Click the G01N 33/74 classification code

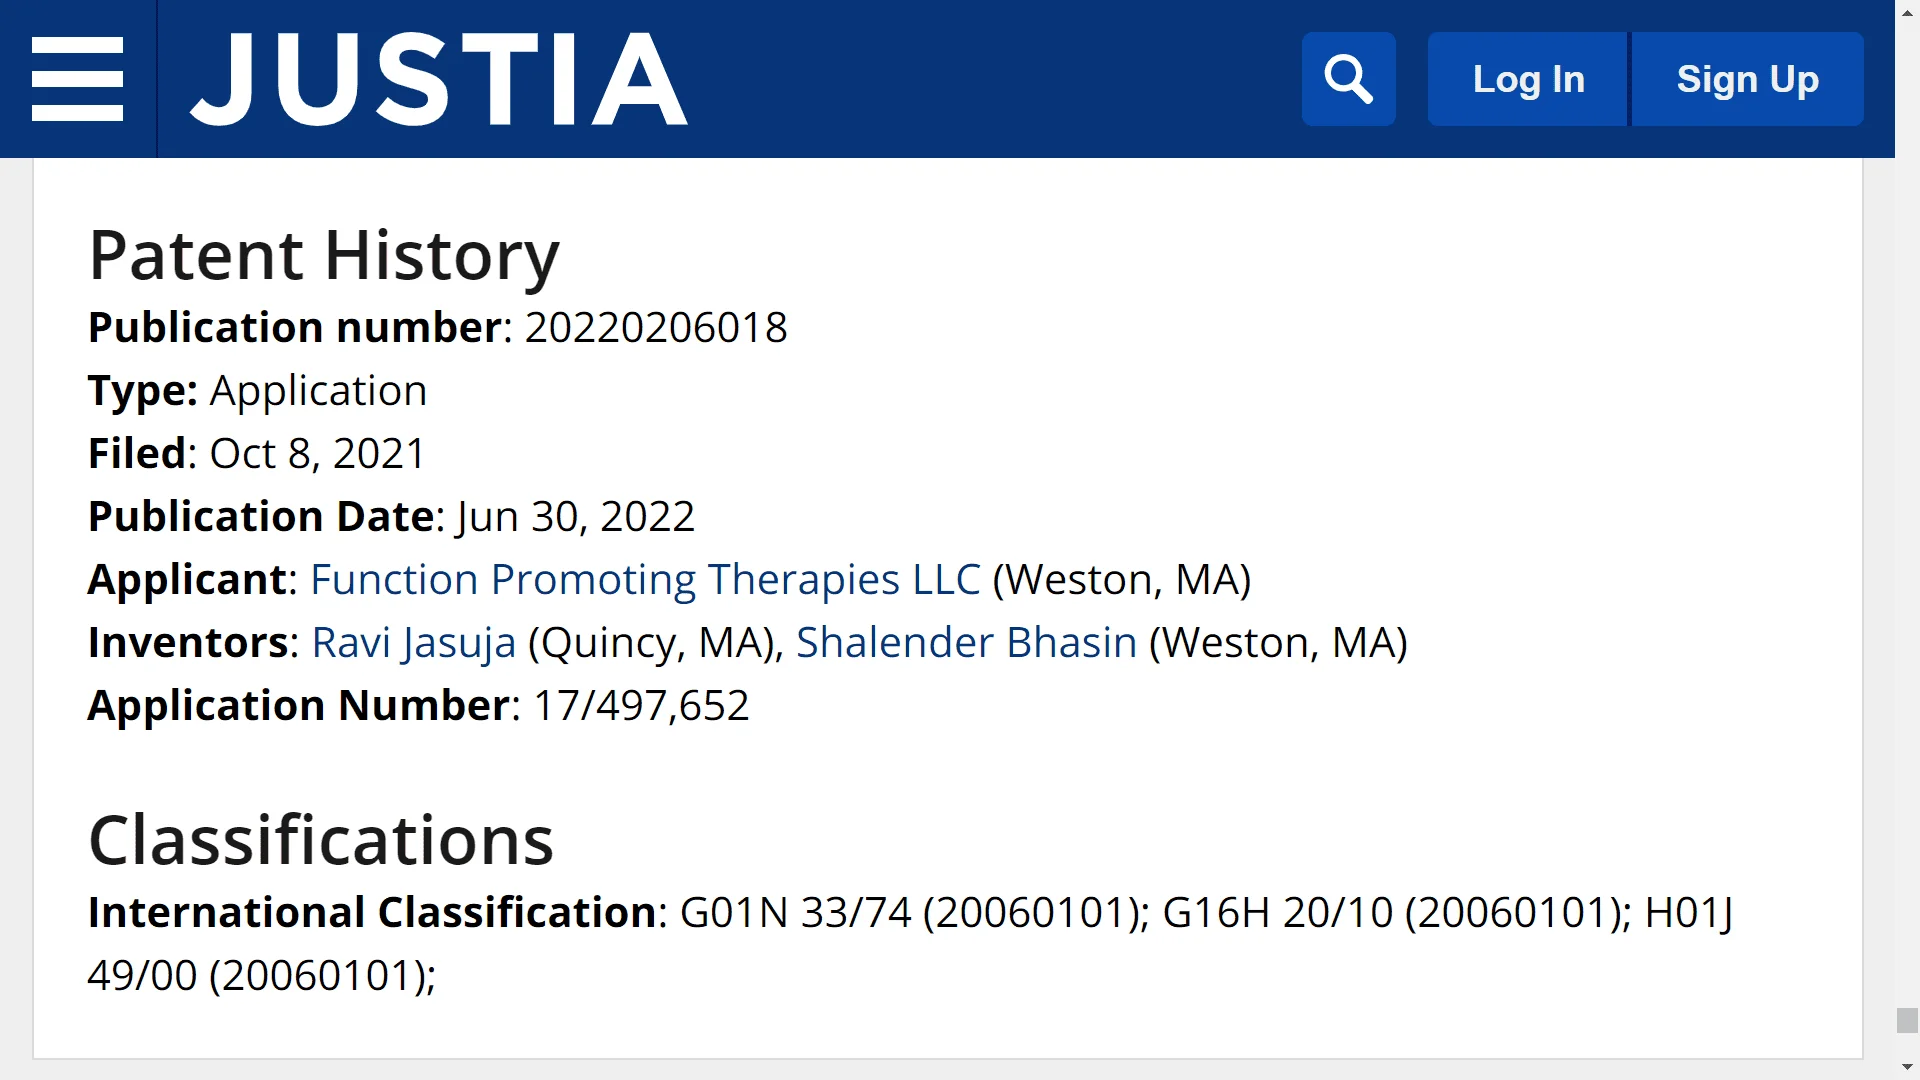coord(795,913)
